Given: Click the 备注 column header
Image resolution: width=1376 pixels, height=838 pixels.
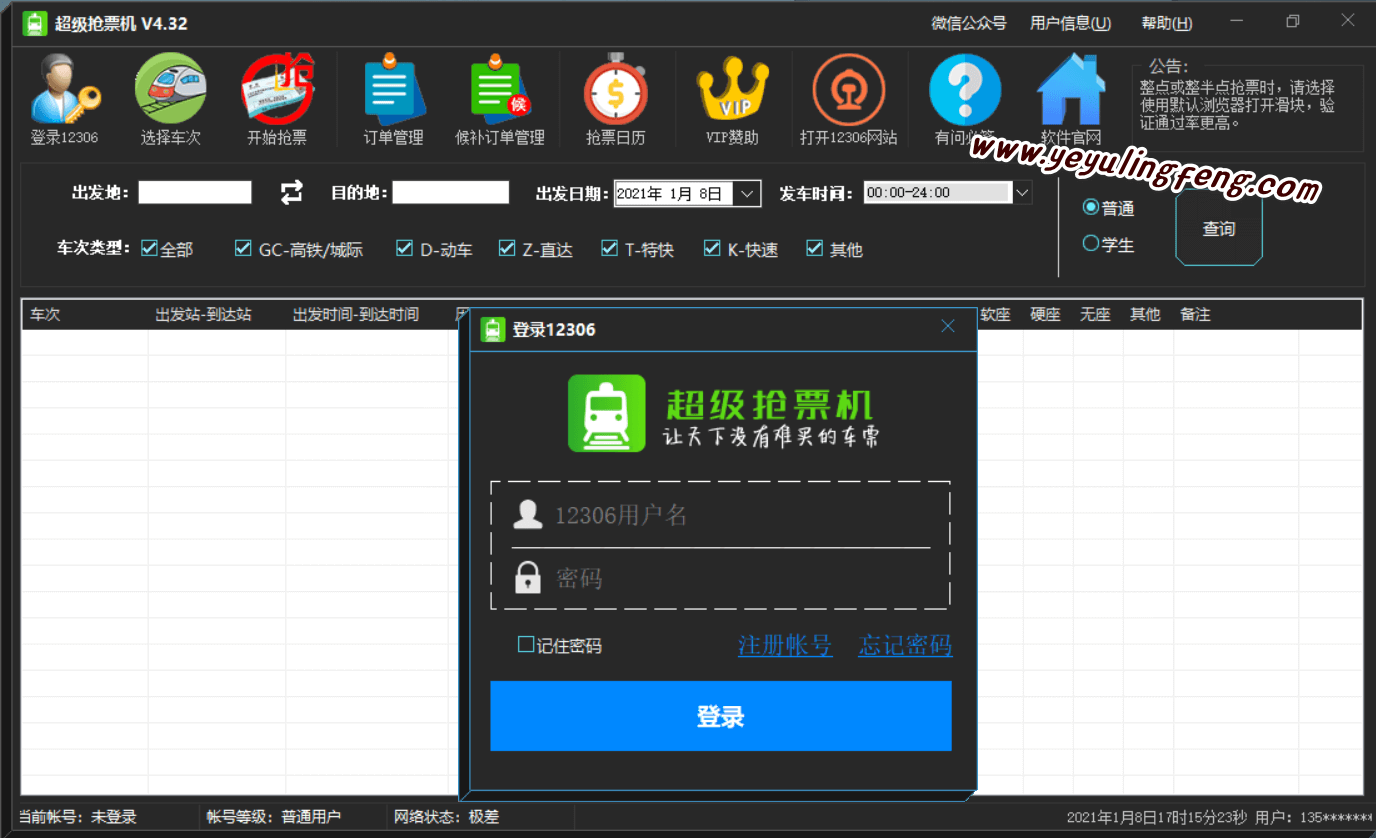Looking at the screenshot, I should [1196, 314].
